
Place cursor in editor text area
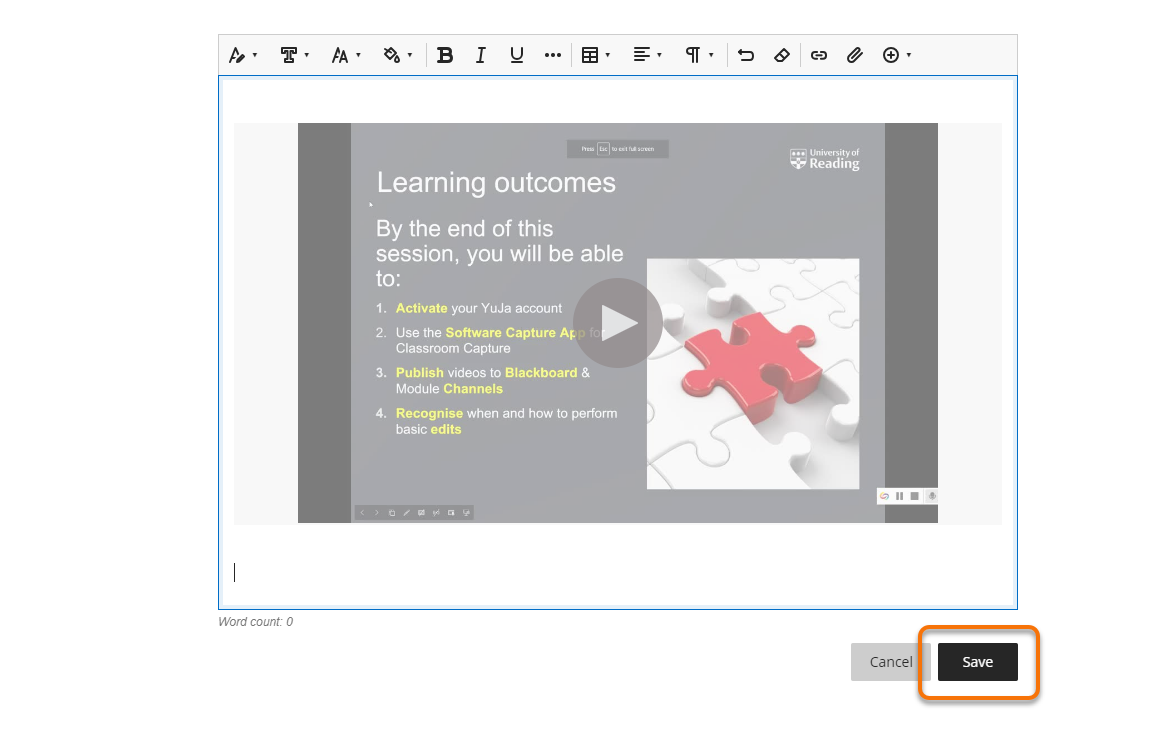click(x=618, y=572)
